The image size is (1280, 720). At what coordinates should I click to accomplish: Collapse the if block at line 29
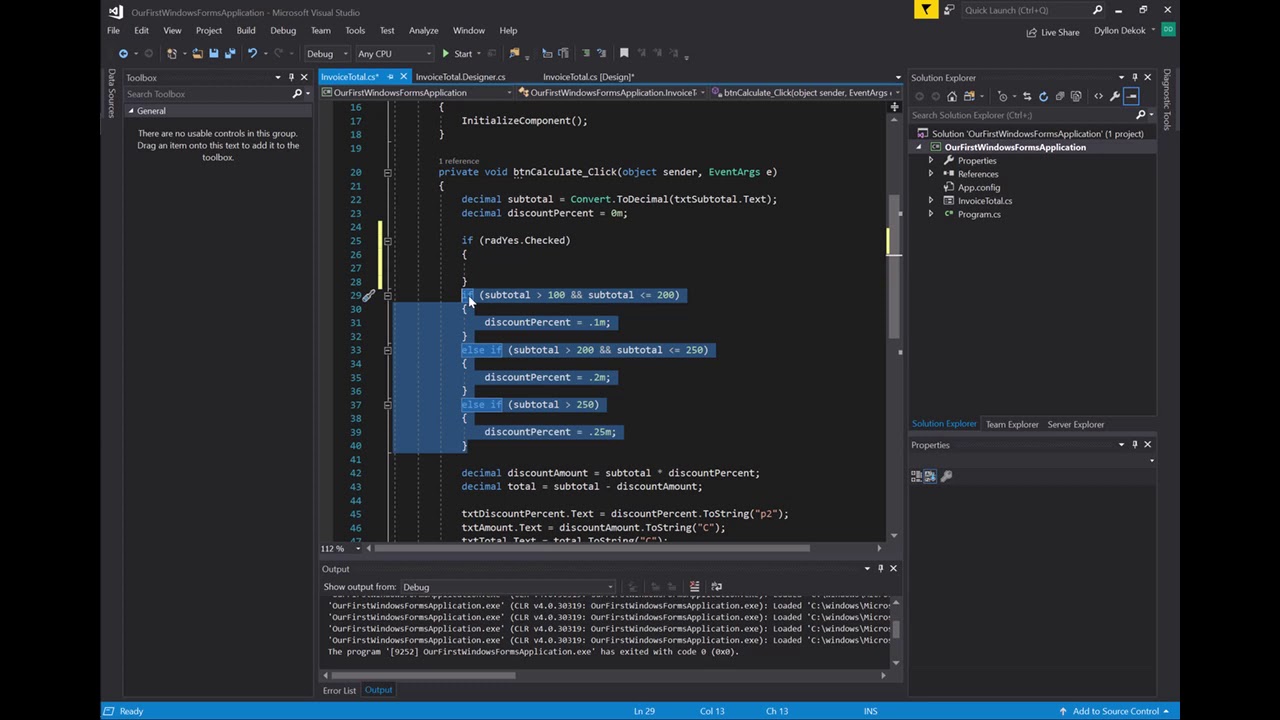click(x=387, y=295)
